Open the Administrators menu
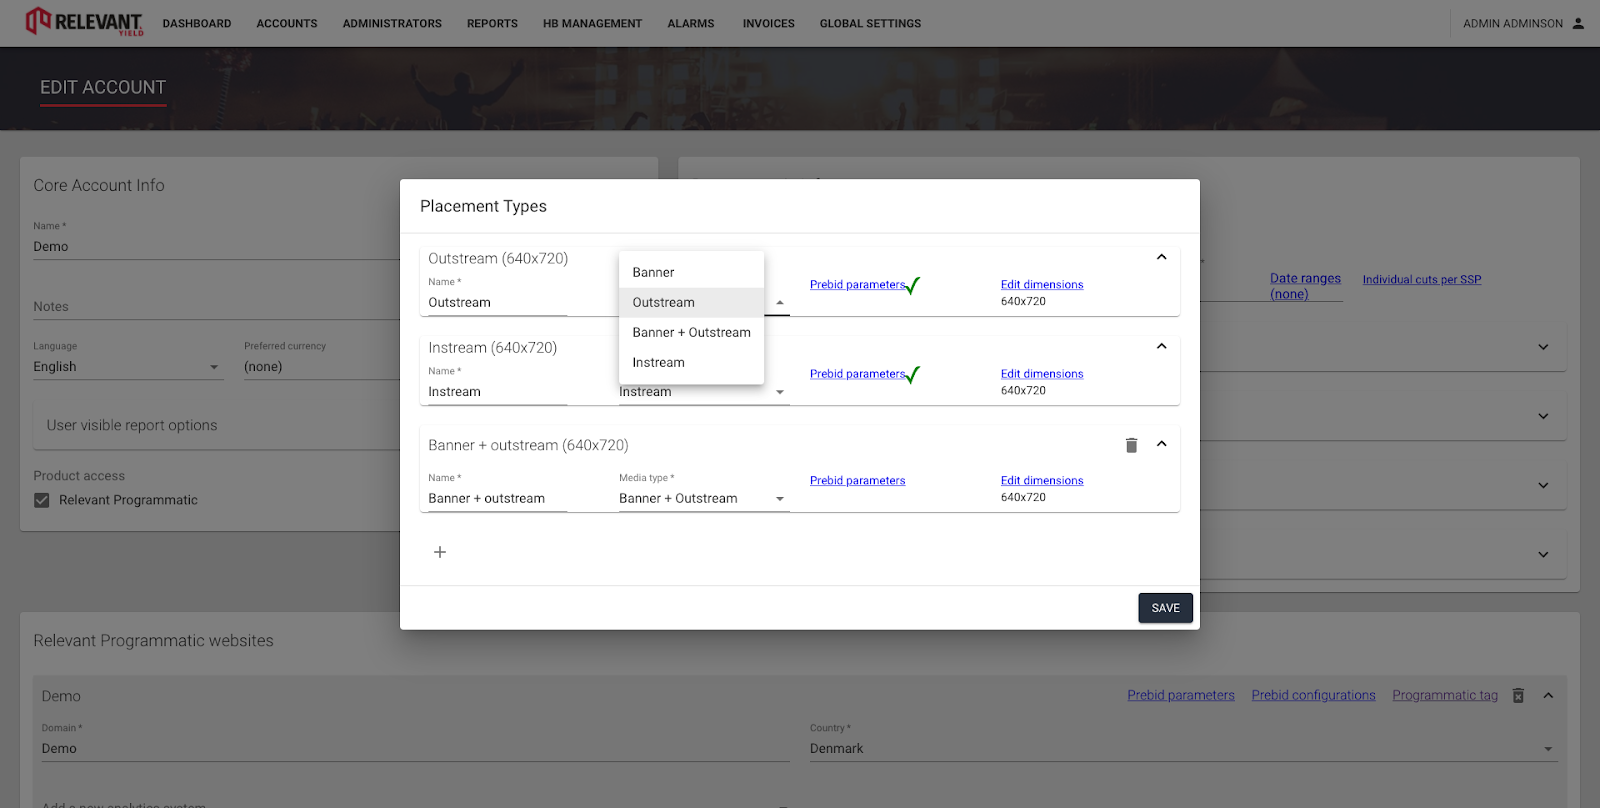The height and width of the screenshot is (808, 1600). (392, 23)
